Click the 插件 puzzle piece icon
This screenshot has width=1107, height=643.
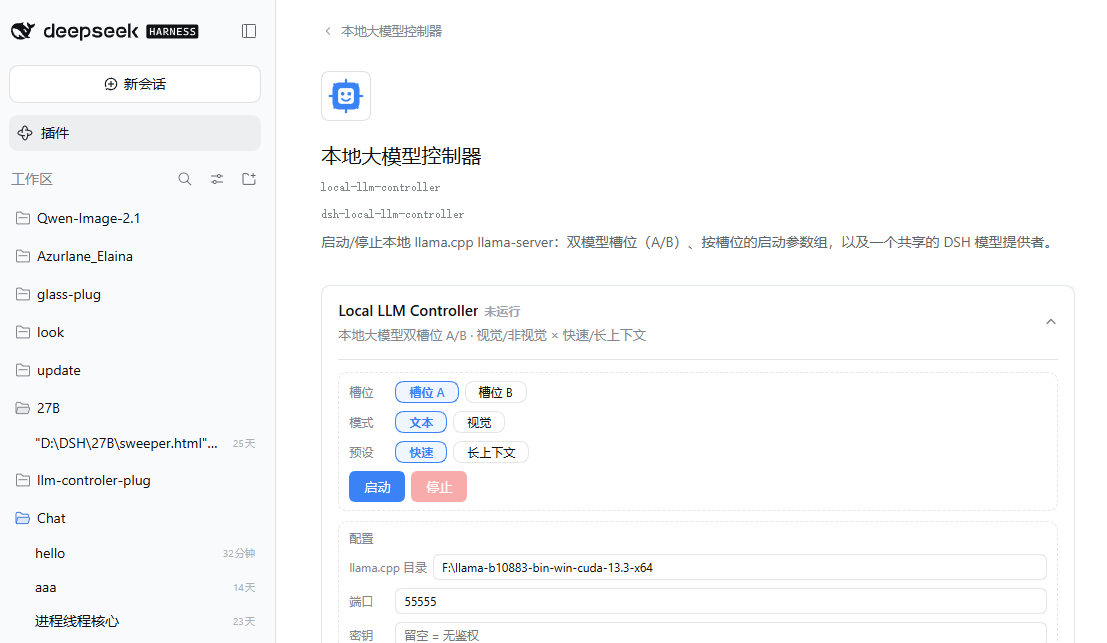point(25,133)
